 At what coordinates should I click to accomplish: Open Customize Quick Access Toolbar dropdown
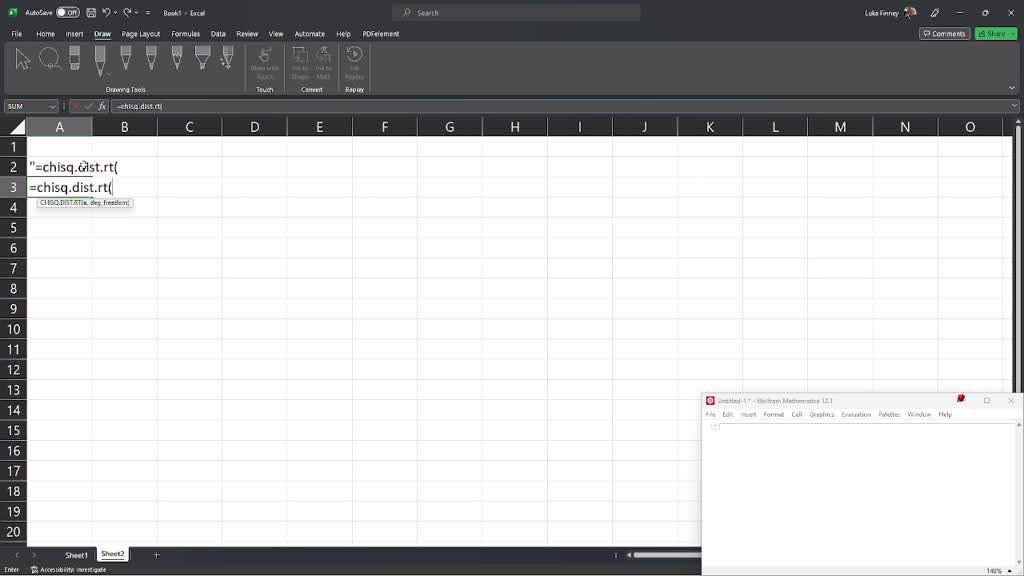(148, 12)
